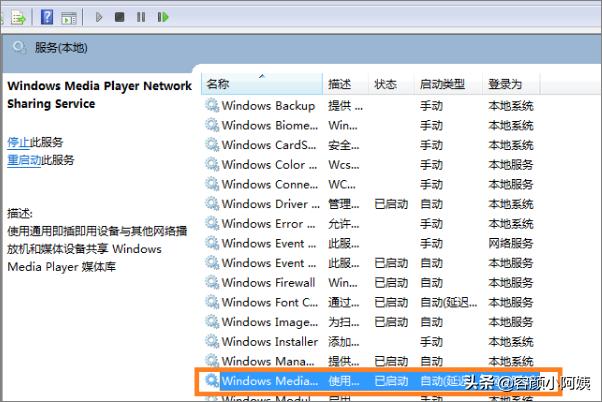Click the gear icon of Windows Backup
The width and height of the screenshot is (602, 402).
pos(212,105)
